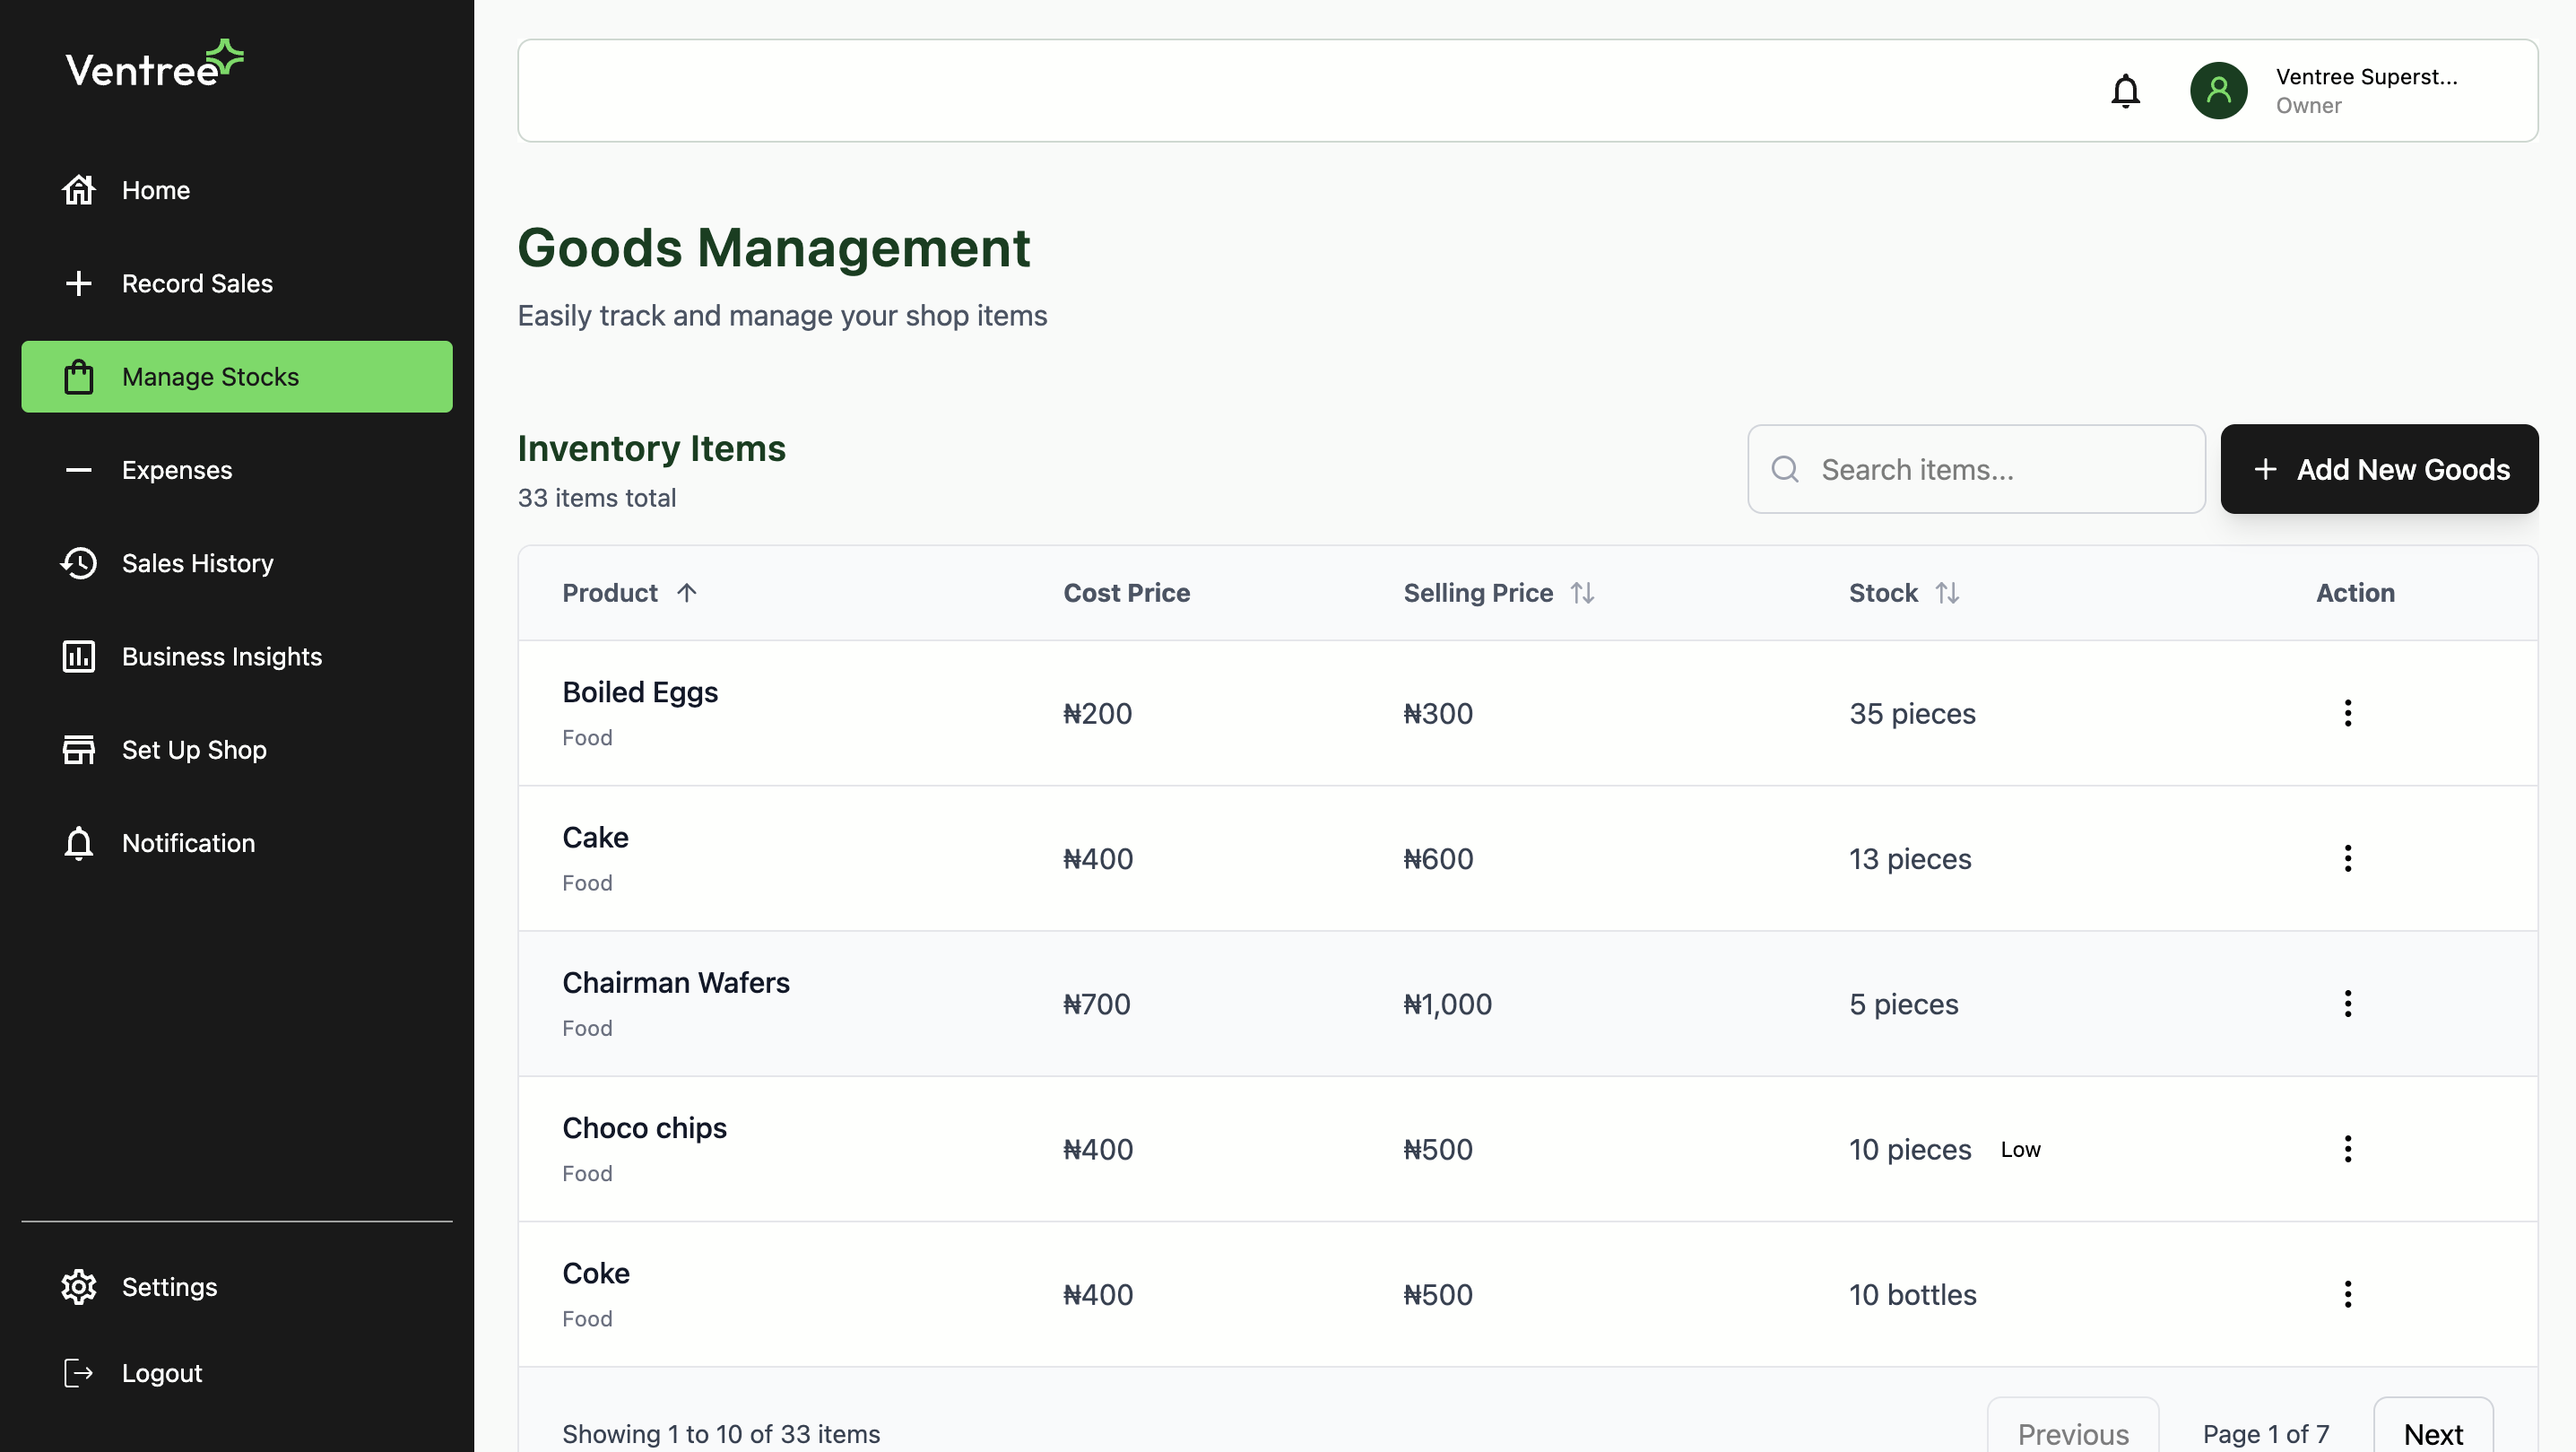Select the Sales History clock icon
The width and height of the screenshot is (2576, 1452).
click(x=79, y=563)
